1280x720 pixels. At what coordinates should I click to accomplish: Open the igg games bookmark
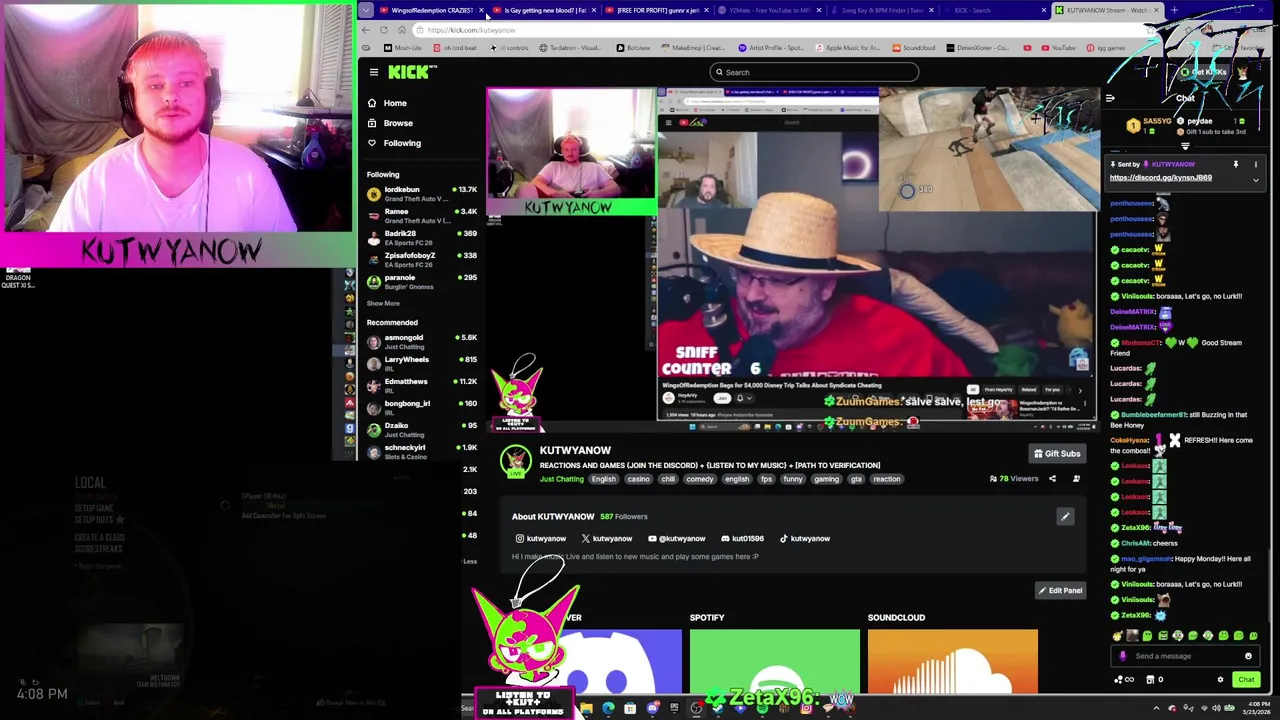point(1106,48)
